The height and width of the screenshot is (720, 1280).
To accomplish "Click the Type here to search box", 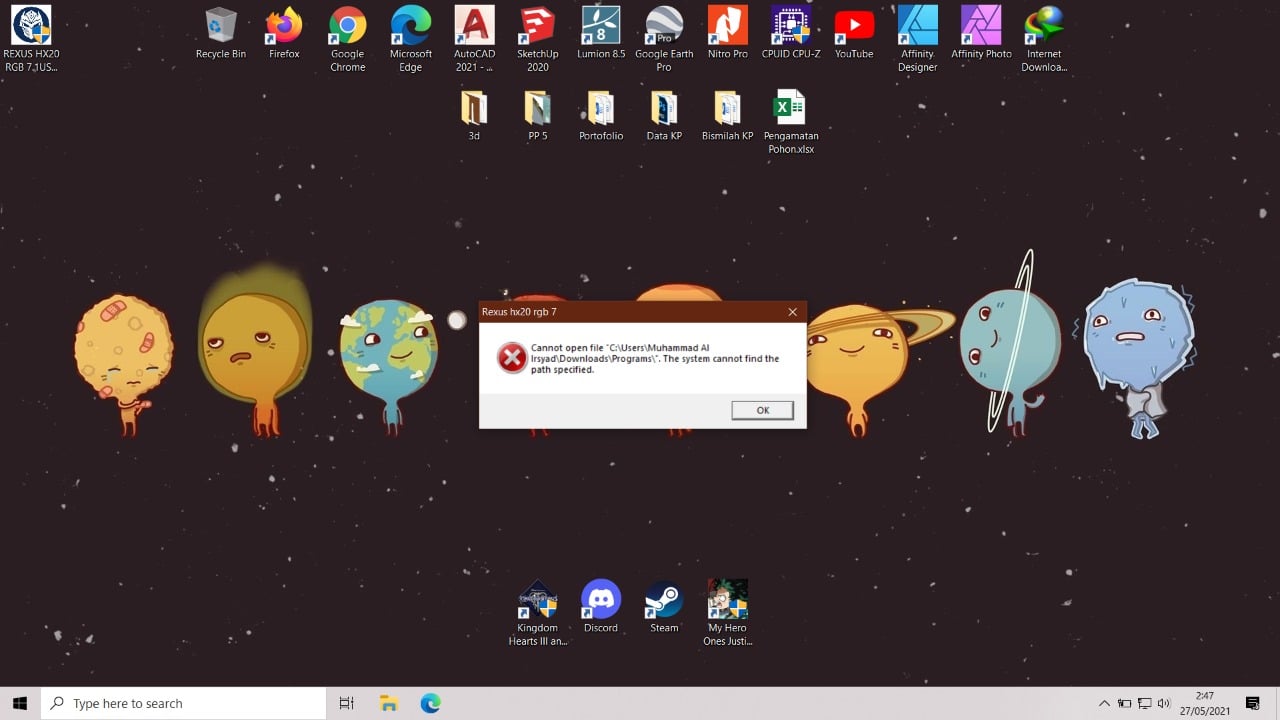I will 183,703.
